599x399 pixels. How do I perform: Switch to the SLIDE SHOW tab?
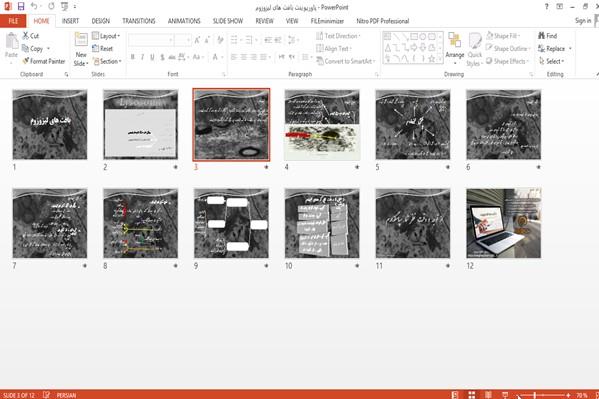pyautogui.click(x=228, y=21)
